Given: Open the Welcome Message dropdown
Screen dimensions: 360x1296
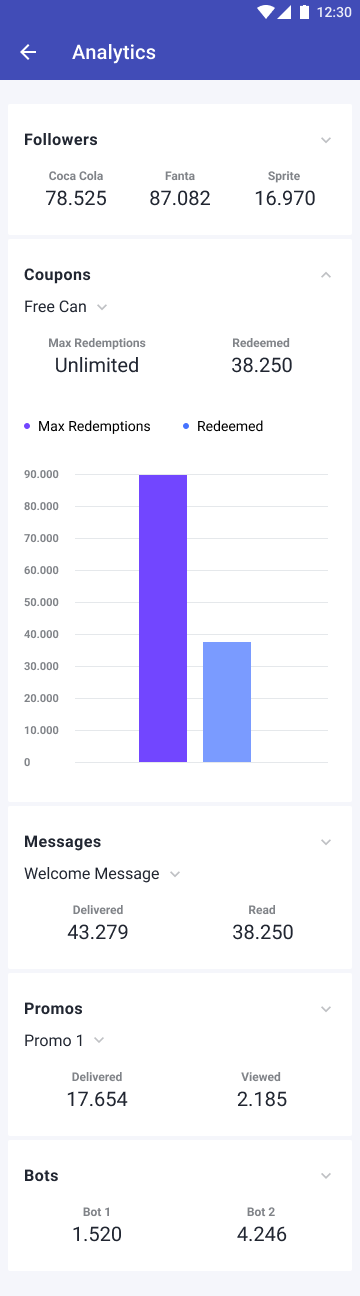Looking at the screenshot, I should click(103, 874).
